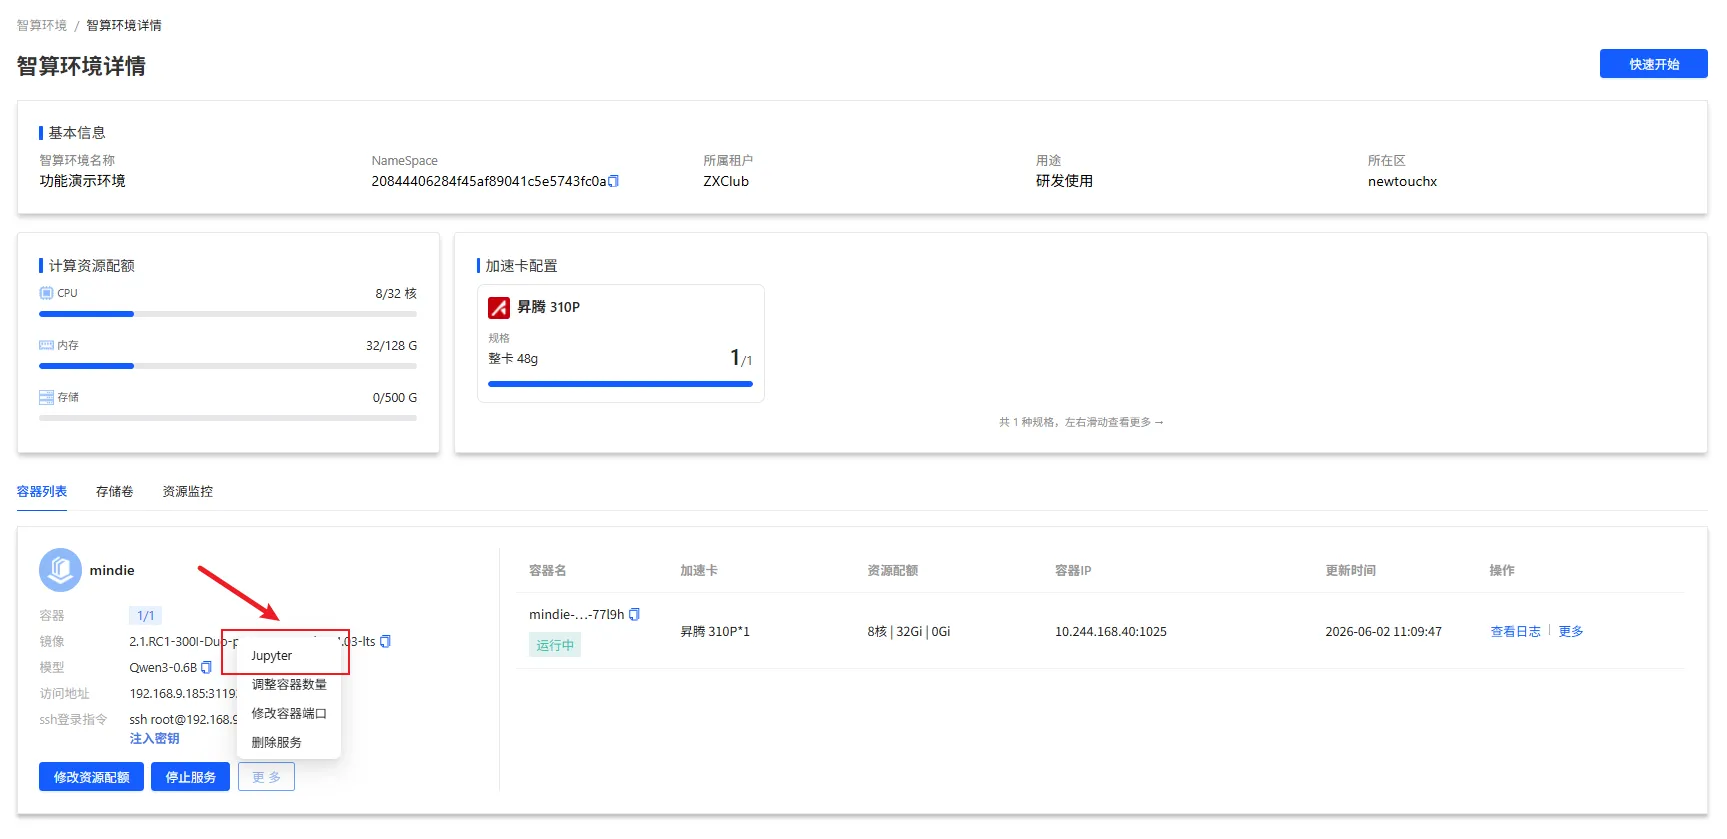Copy the Qwen3-0.6B model name icon
The height and width of the screenshot is (839, 1727).
pos(206,667)
